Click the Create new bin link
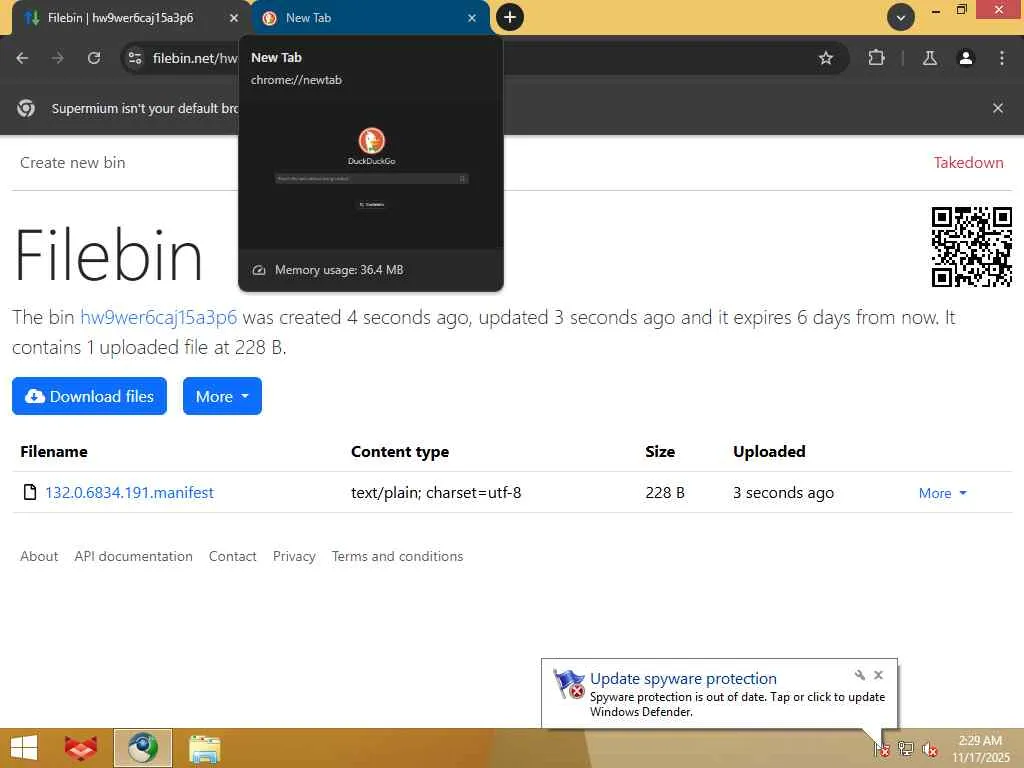The image size is (1024, 768). (x=72, y=163)
